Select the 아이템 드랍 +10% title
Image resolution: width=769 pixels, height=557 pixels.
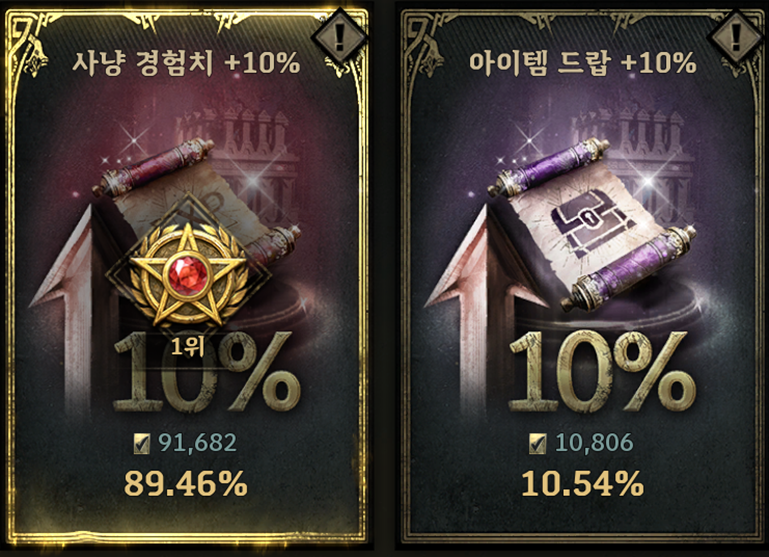tap(583, 63)
